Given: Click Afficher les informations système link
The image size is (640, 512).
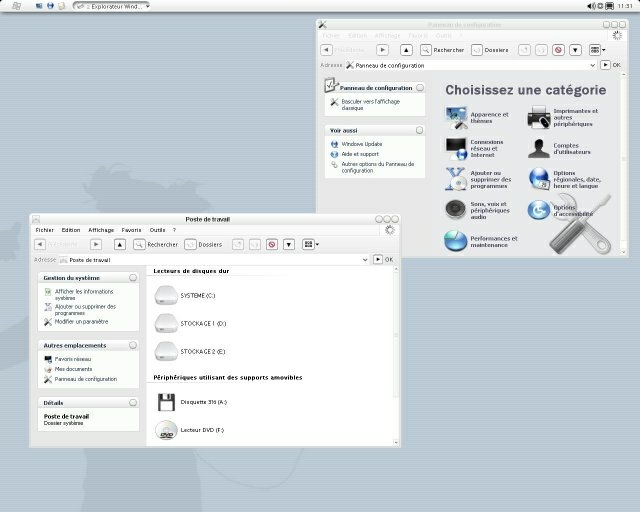Looking at the screenshot, I should point(84,295).
